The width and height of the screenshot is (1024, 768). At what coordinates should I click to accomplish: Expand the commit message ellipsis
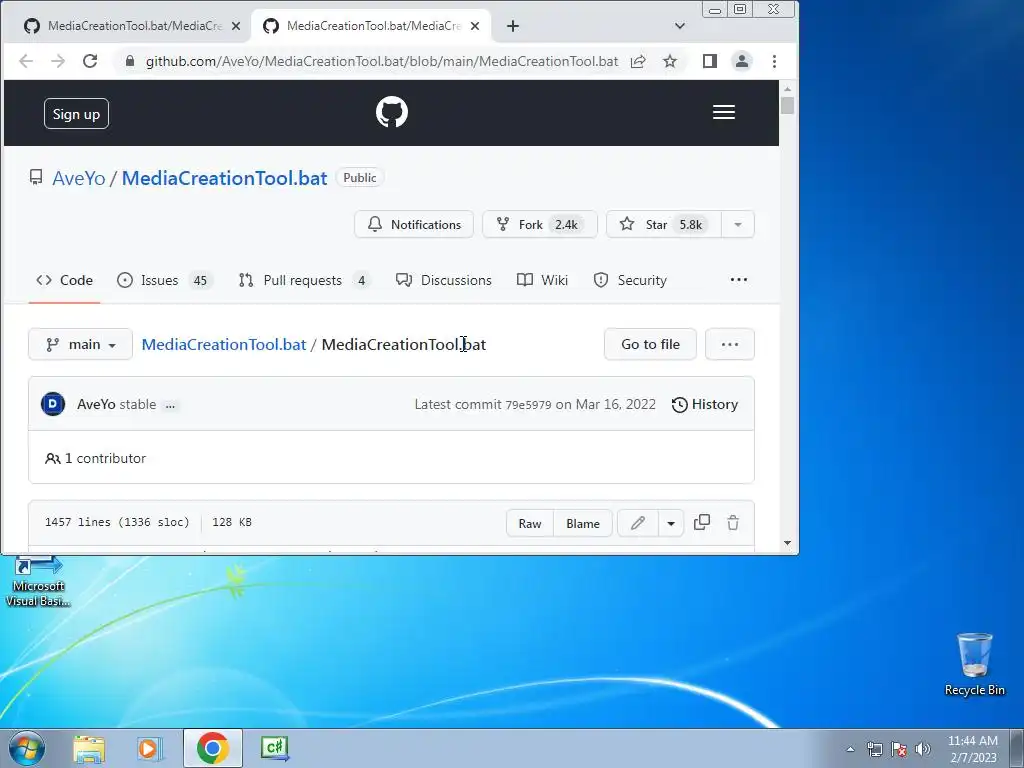tap(170, 406)
